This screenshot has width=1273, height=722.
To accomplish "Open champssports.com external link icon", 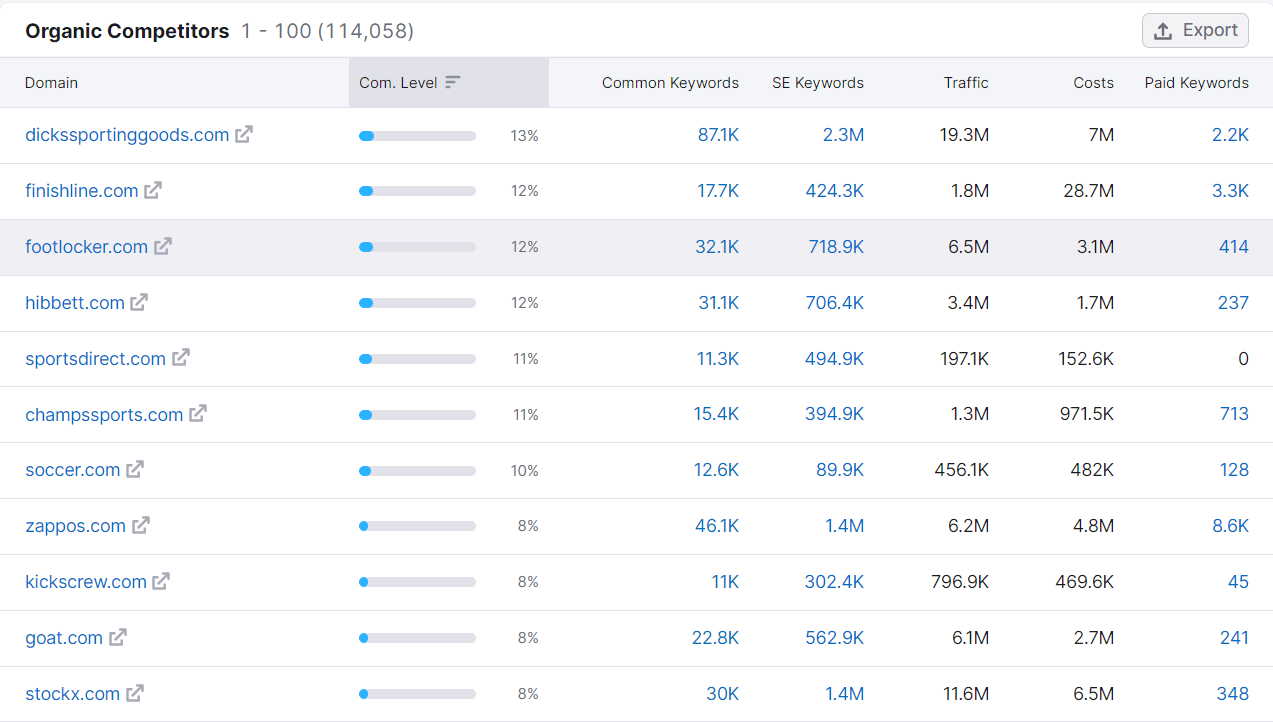I will coord(198,414).
